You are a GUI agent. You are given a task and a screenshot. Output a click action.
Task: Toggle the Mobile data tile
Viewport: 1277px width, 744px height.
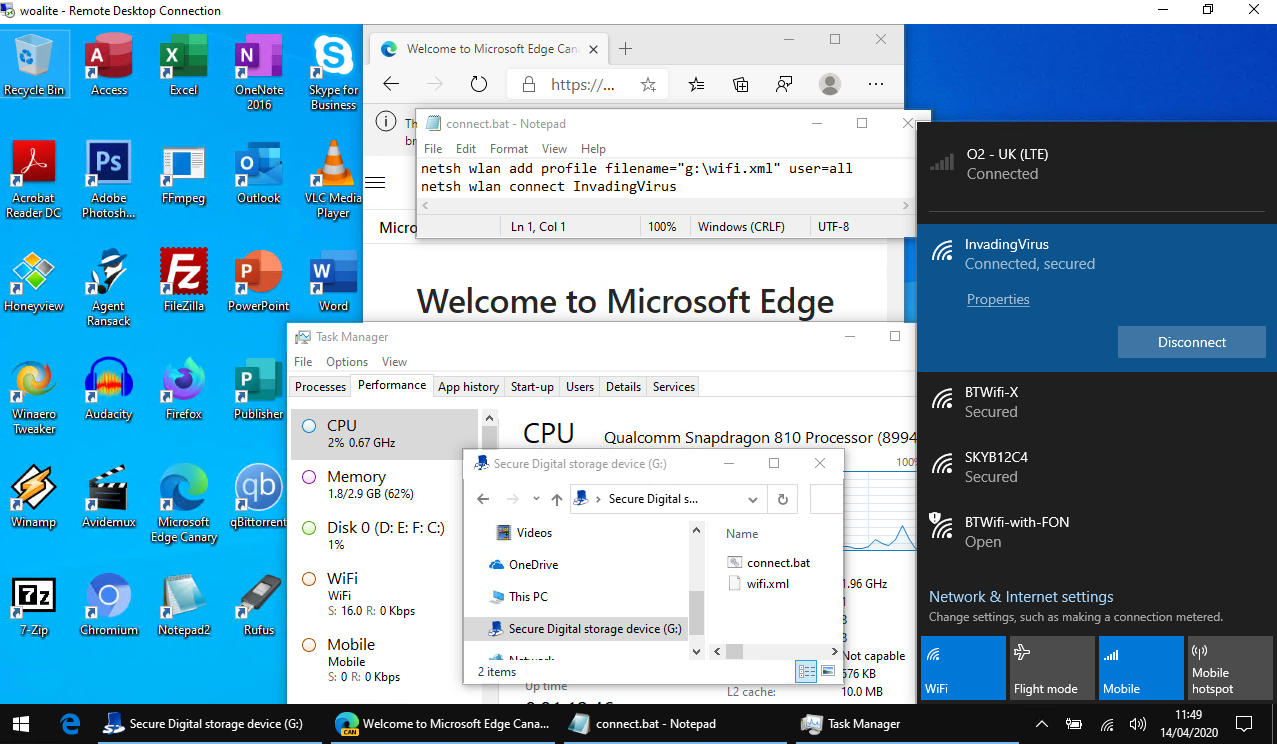pyautogui.click(x=1141, y=668)
